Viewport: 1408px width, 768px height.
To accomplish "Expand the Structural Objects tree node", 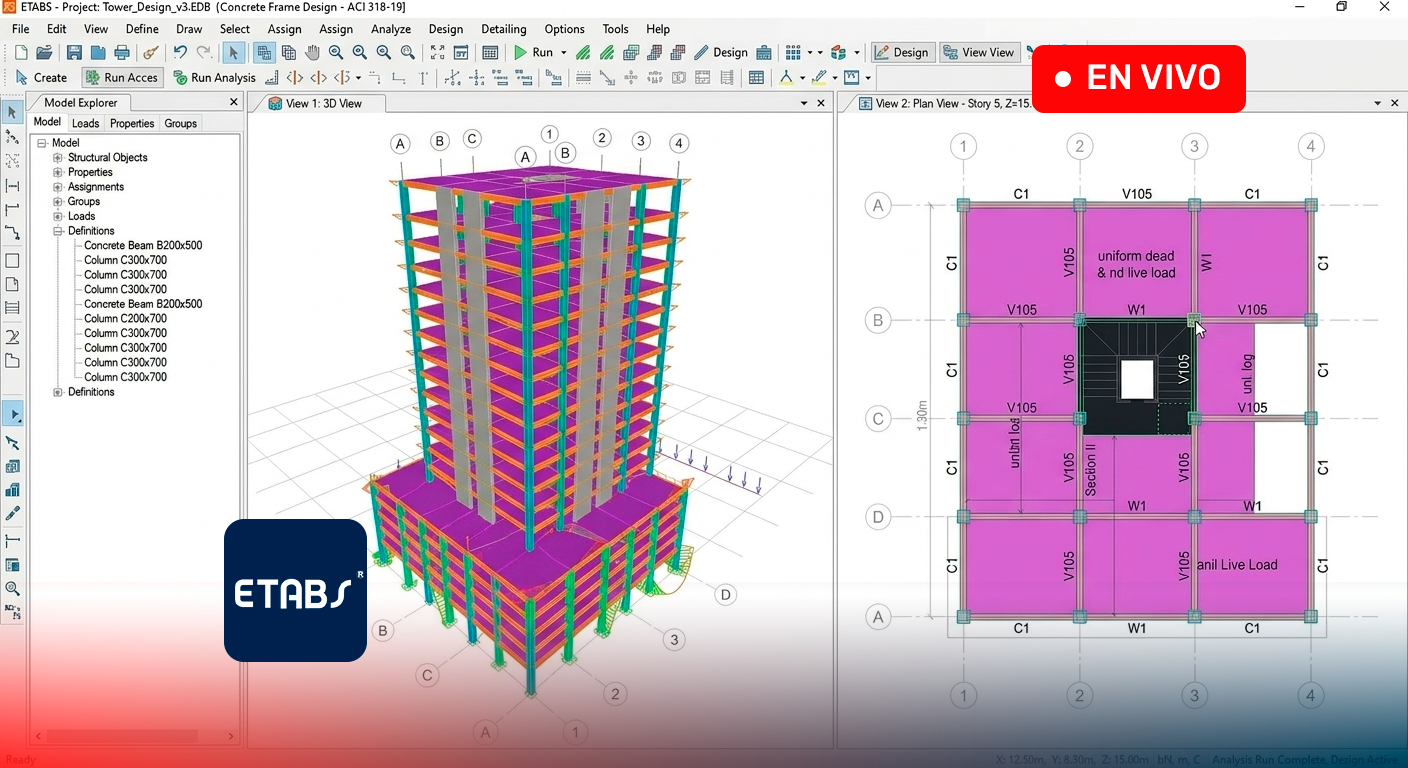I will coord(58,158).
